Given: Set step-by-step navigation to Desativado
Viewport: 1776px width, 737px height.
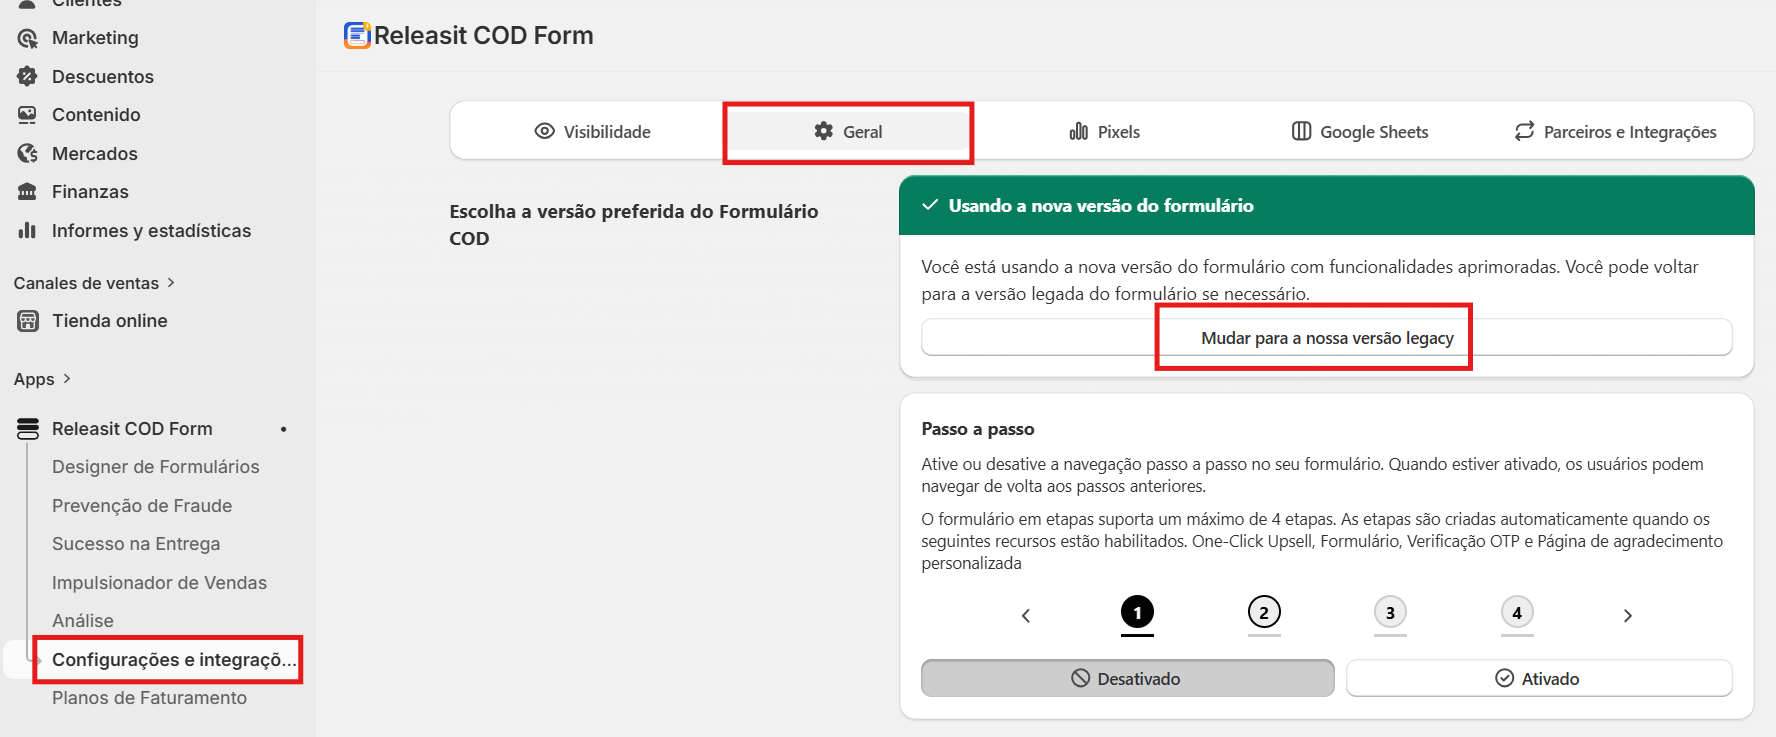Looking at the screenshot, I should click(x=1127, y=678).
